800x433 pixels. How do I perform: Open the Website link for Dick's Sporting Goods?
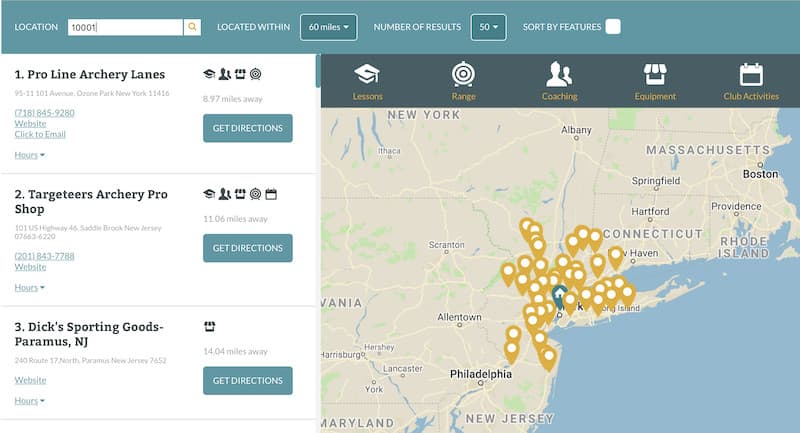click(30, 380)
